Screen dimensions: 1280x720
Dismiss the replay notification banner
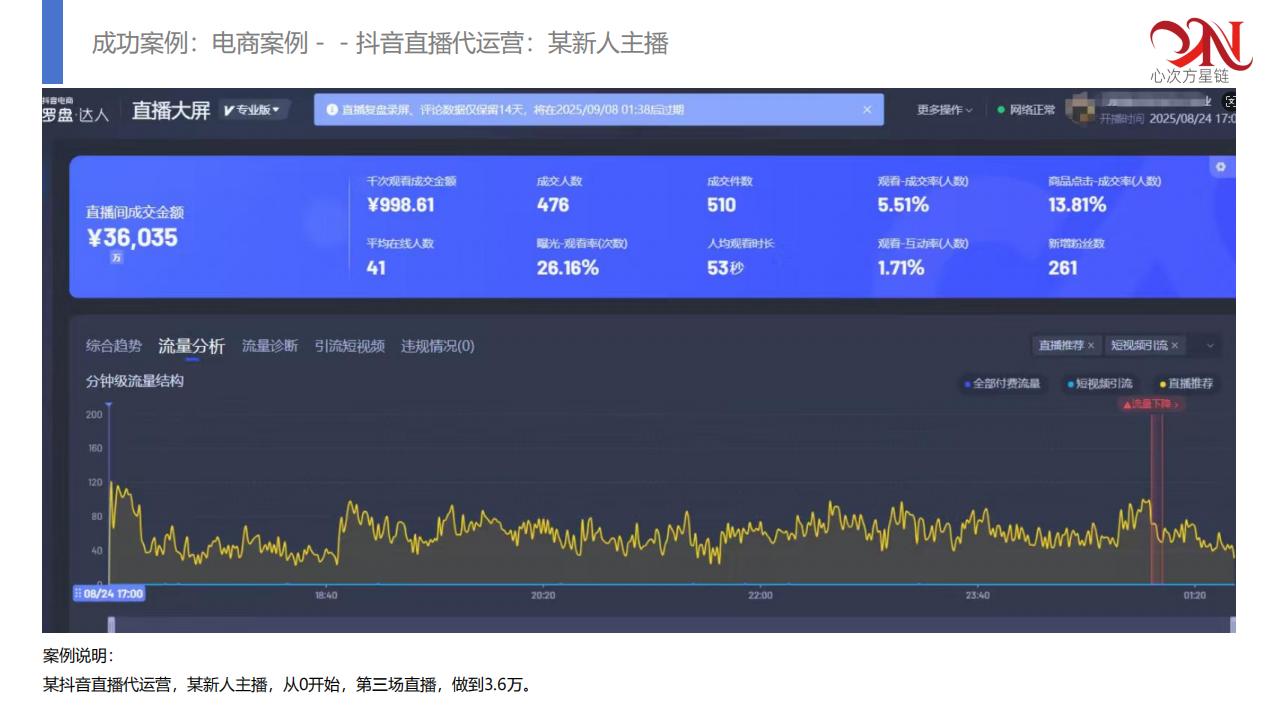click(x=867, y=110)
